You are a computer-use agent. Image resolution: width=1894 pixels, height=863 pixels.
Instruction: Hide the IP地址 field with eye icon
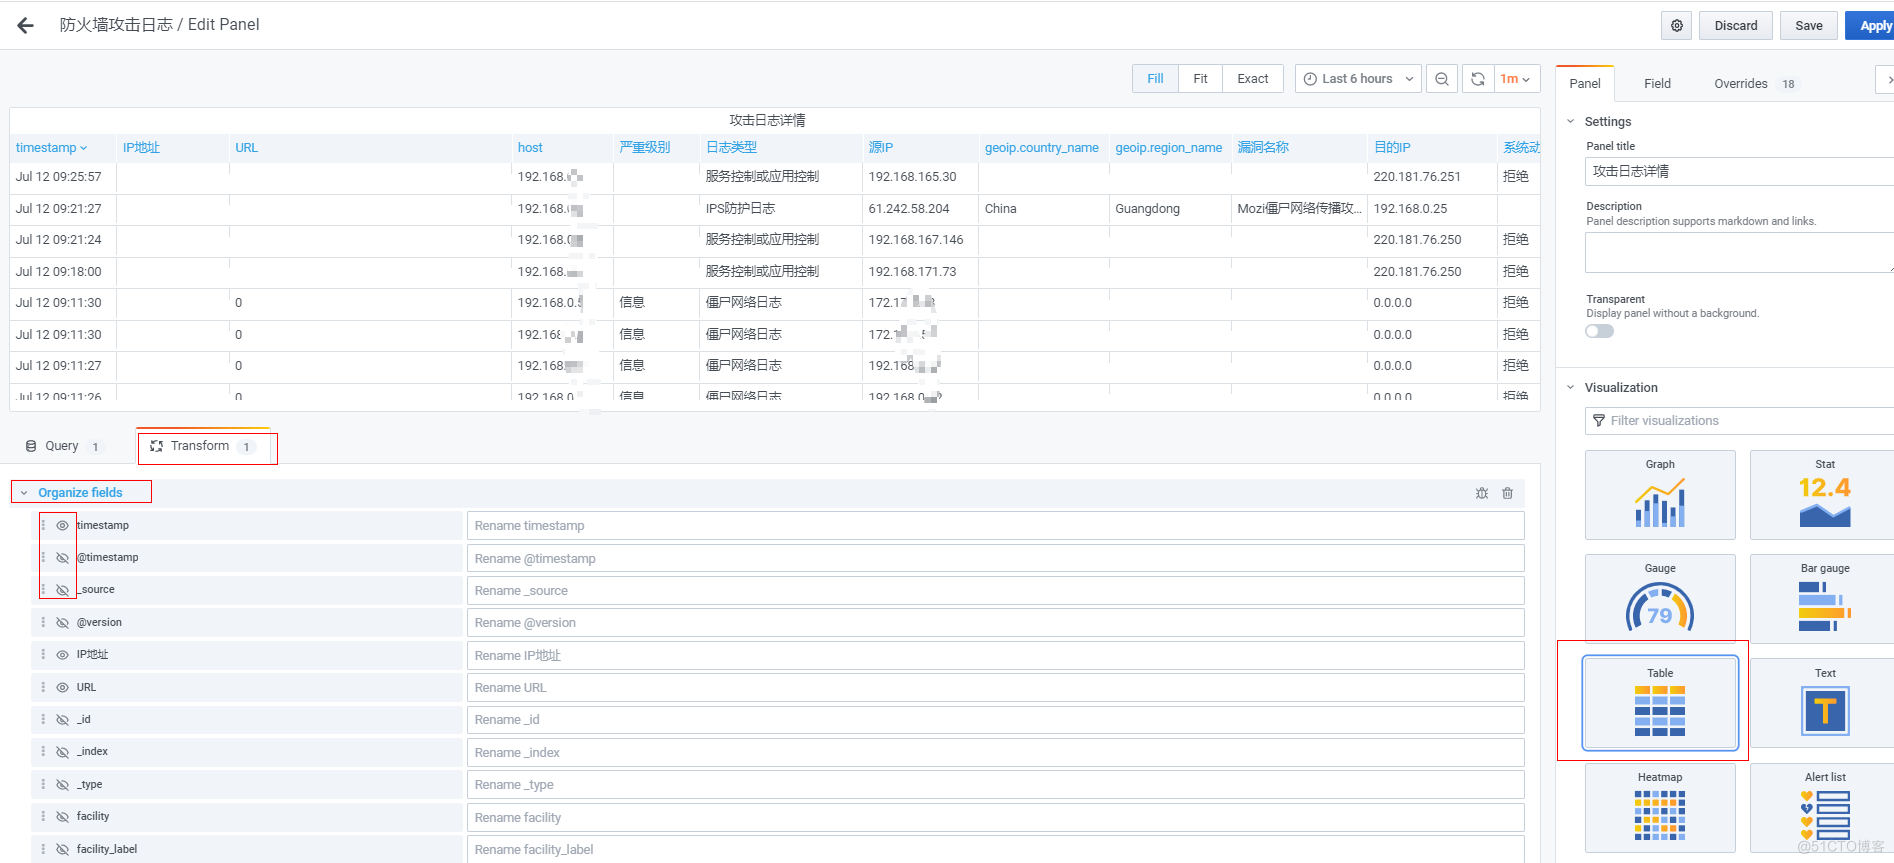pos(62,655)
